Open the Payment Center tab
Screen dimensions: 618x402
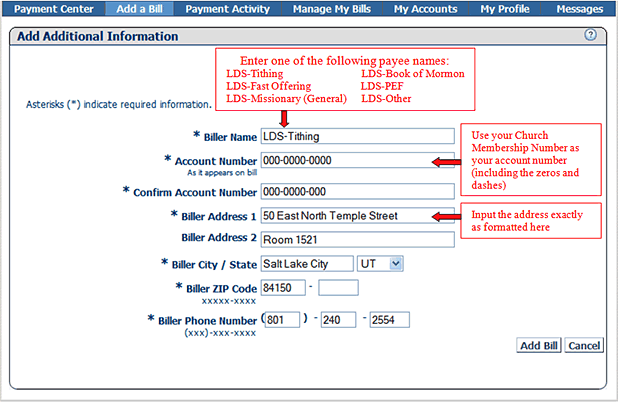[54, 9]
